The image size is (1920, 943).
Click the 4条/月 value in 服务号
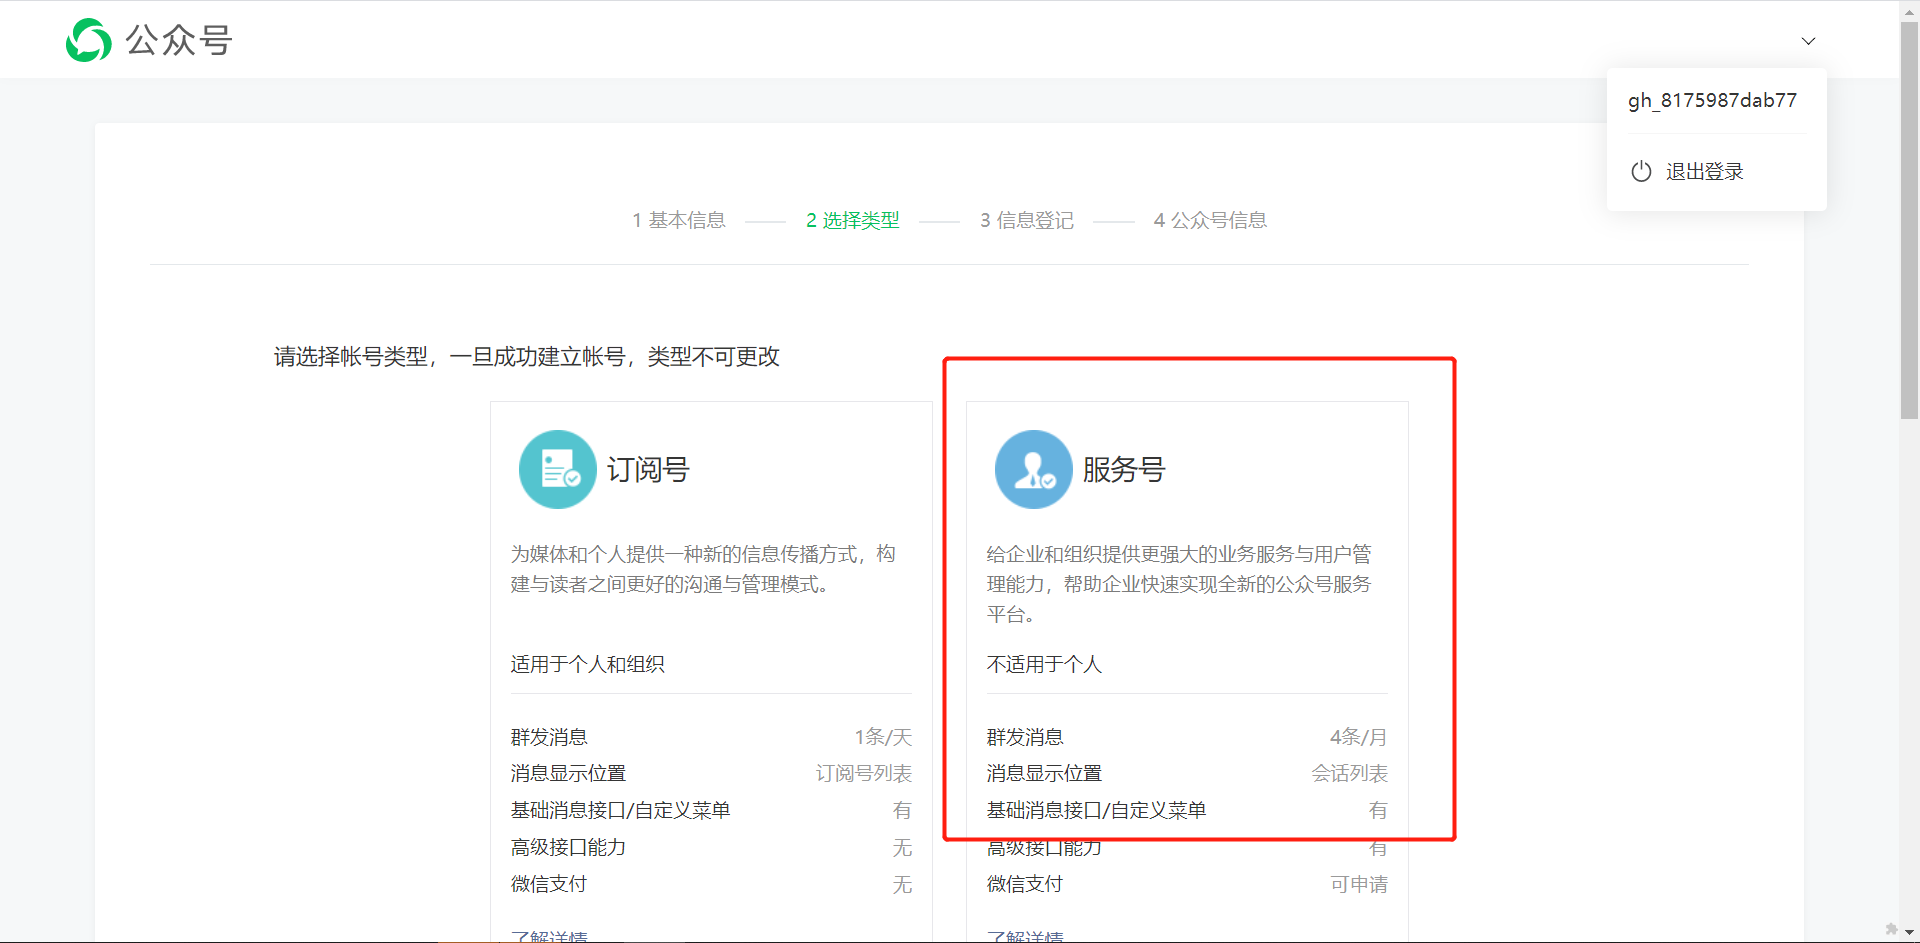pyautogui.click(x=1358, y=737)
